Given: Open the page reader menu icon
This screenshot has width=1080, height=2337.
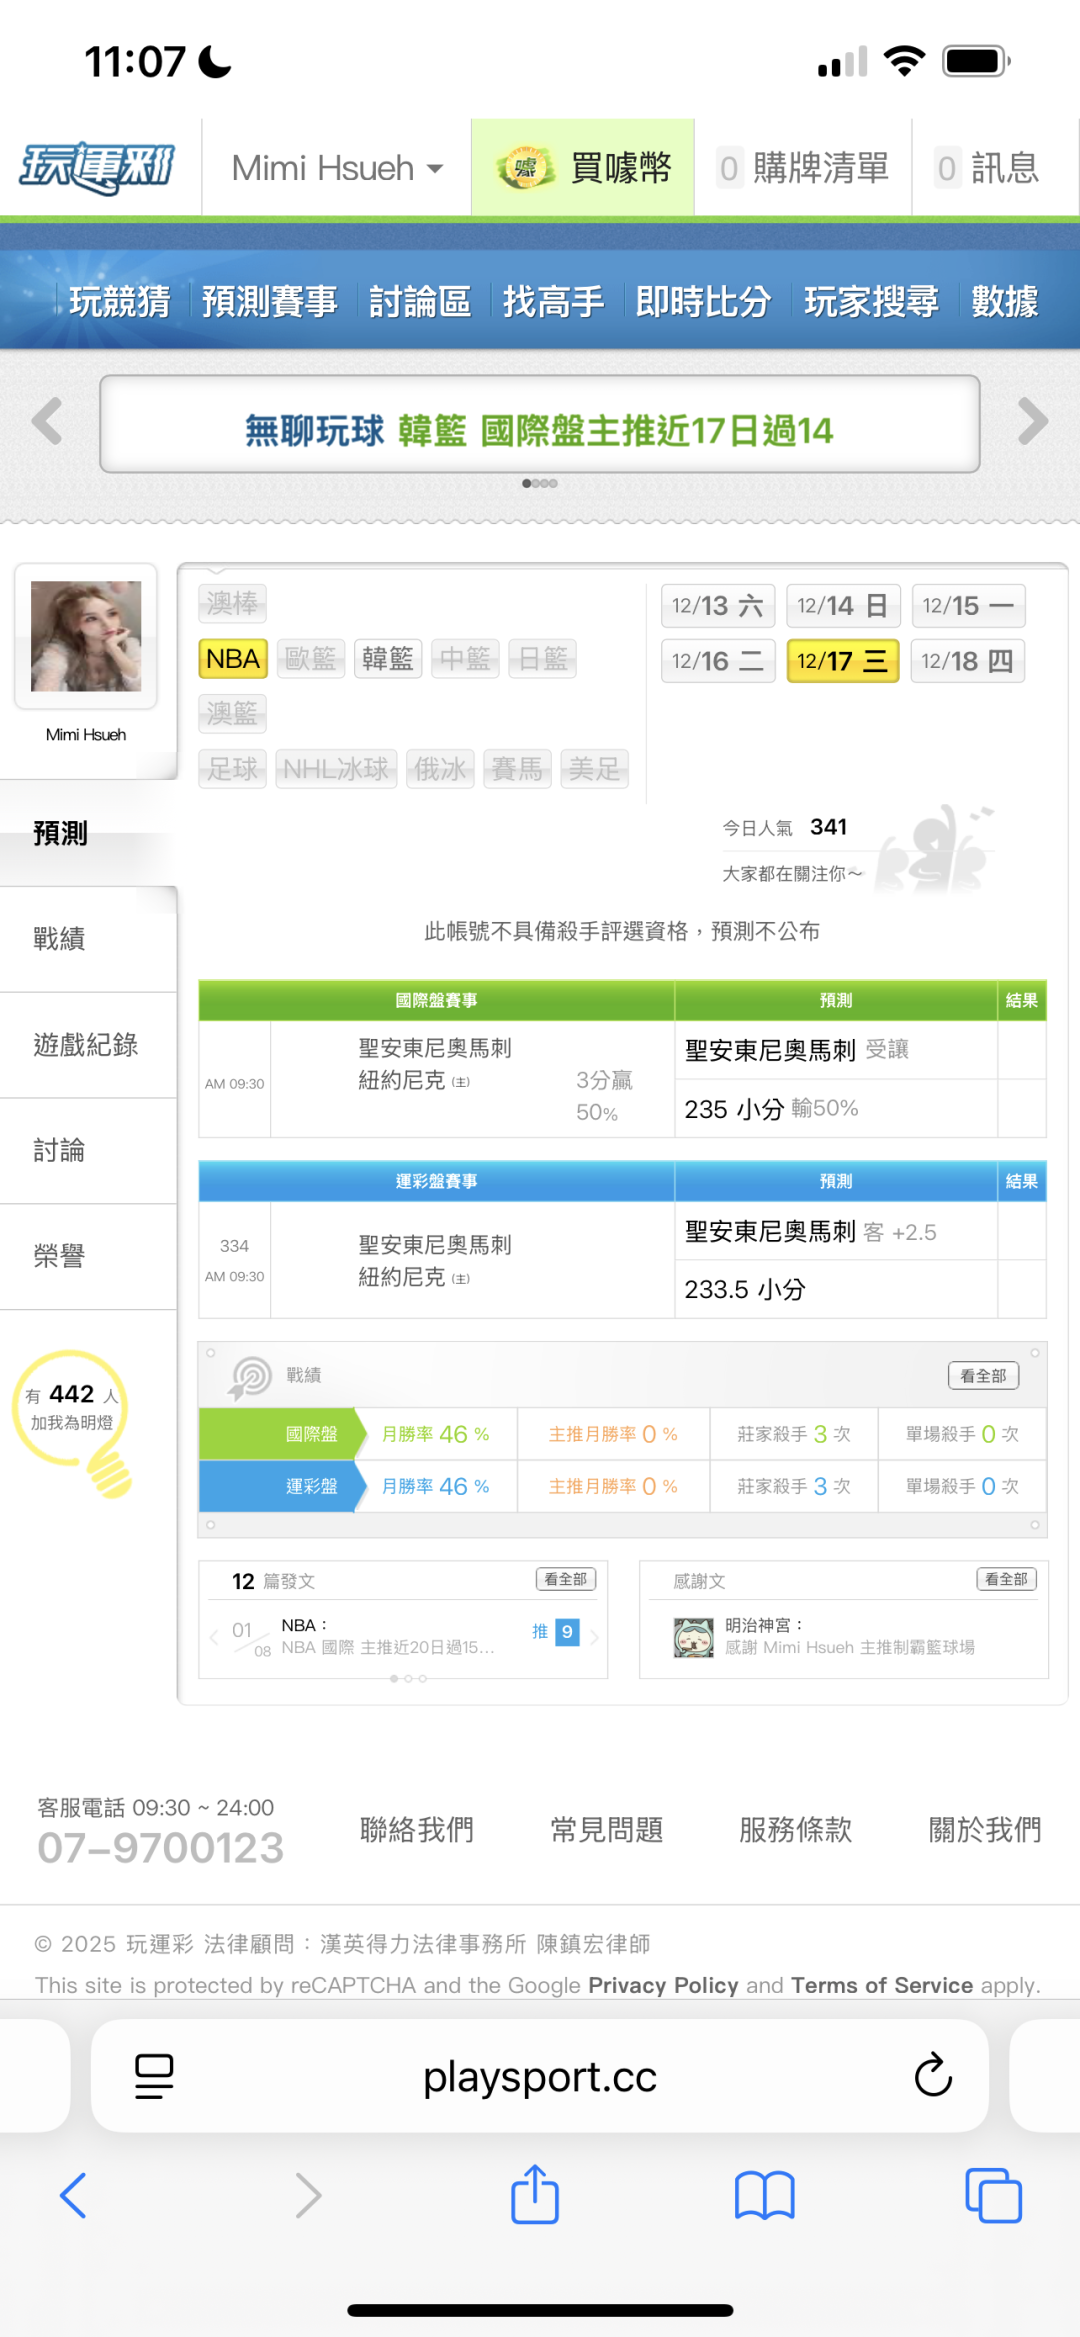Looking at the screenshot, I should tap(154, 2075).
